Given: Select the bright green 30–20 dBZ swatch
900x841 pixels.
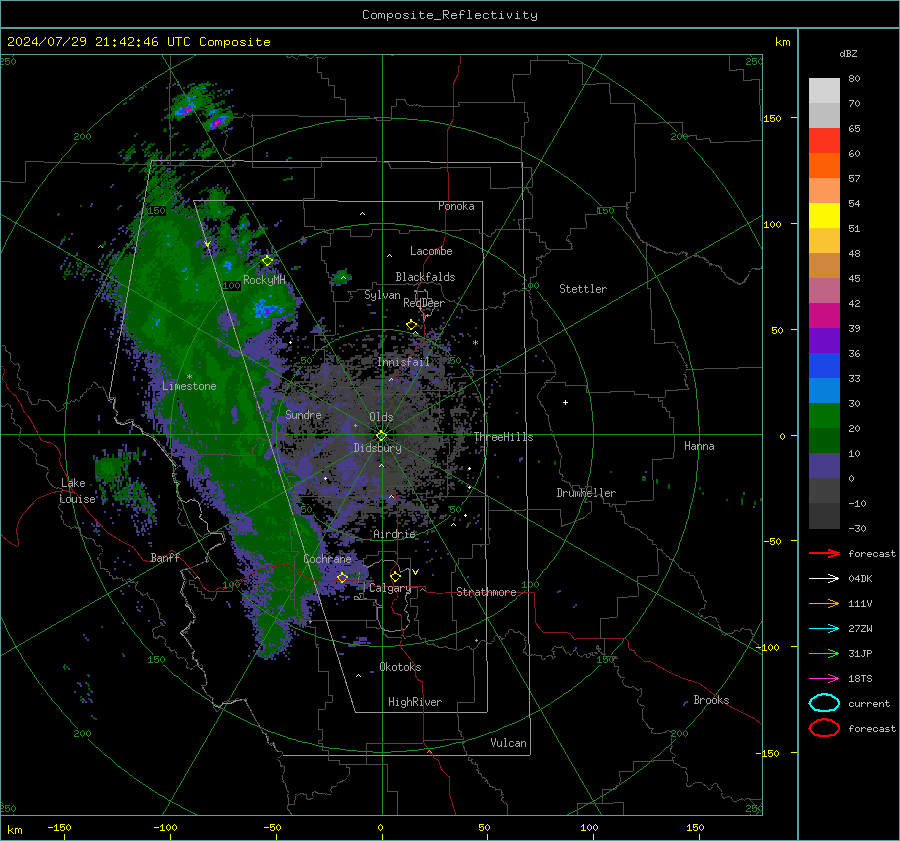Looking at the screenshot, I should [824, 416].
